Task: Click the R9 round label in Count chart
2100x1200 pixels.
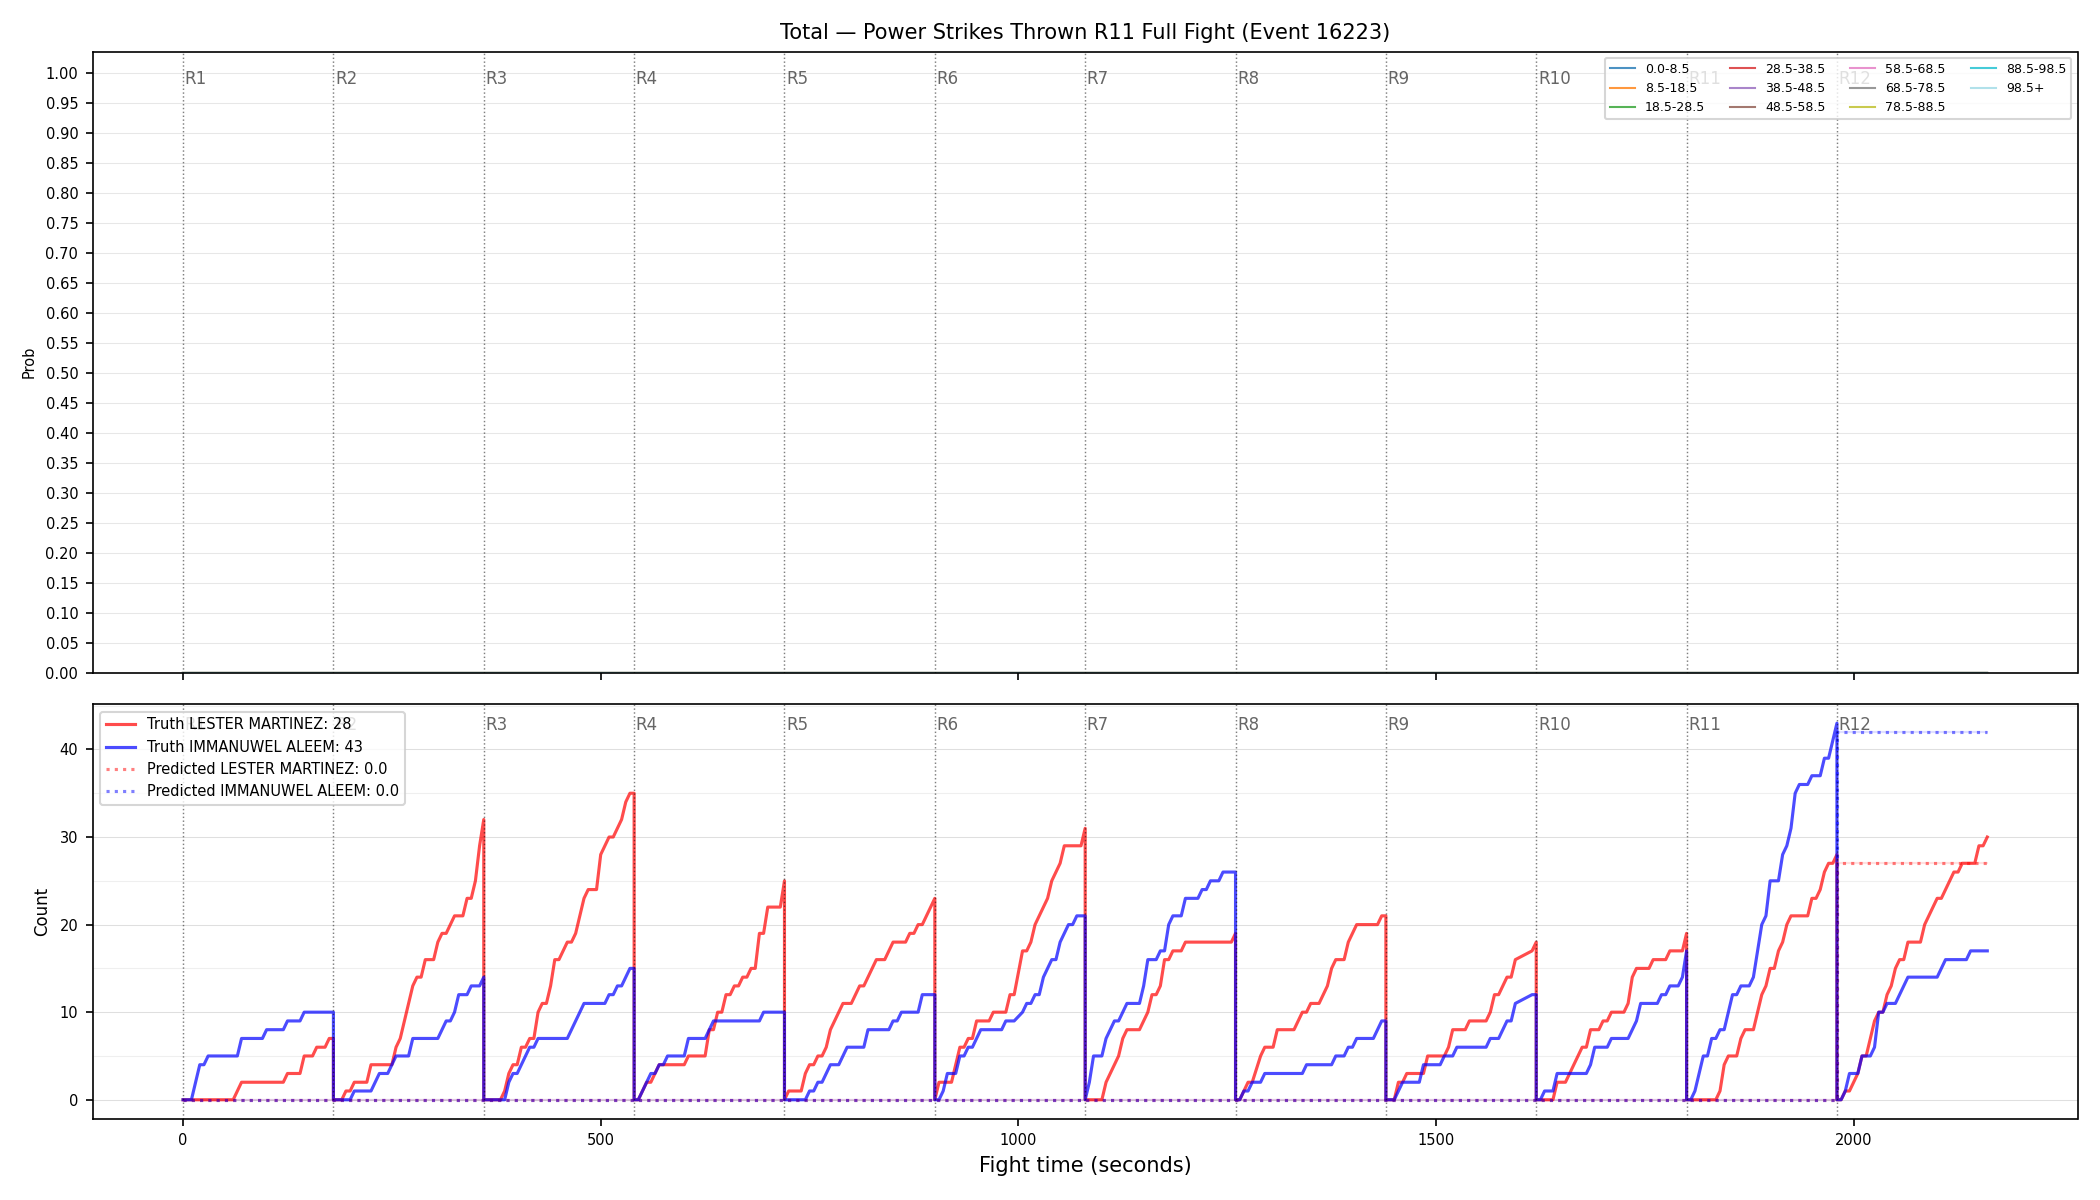Action: (x=1398, y=724)
